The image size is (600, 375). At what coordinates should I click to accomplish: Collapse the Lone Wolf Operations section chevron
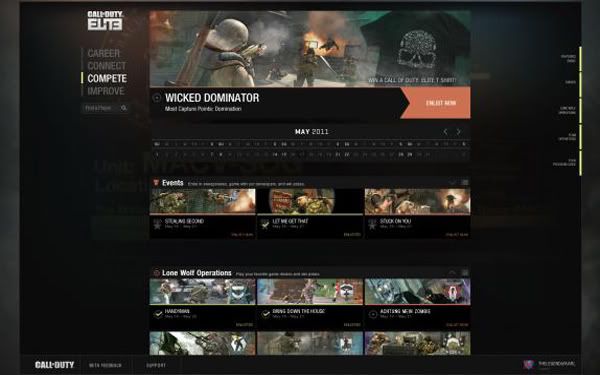pyautogui.click(x=452, y=273)
